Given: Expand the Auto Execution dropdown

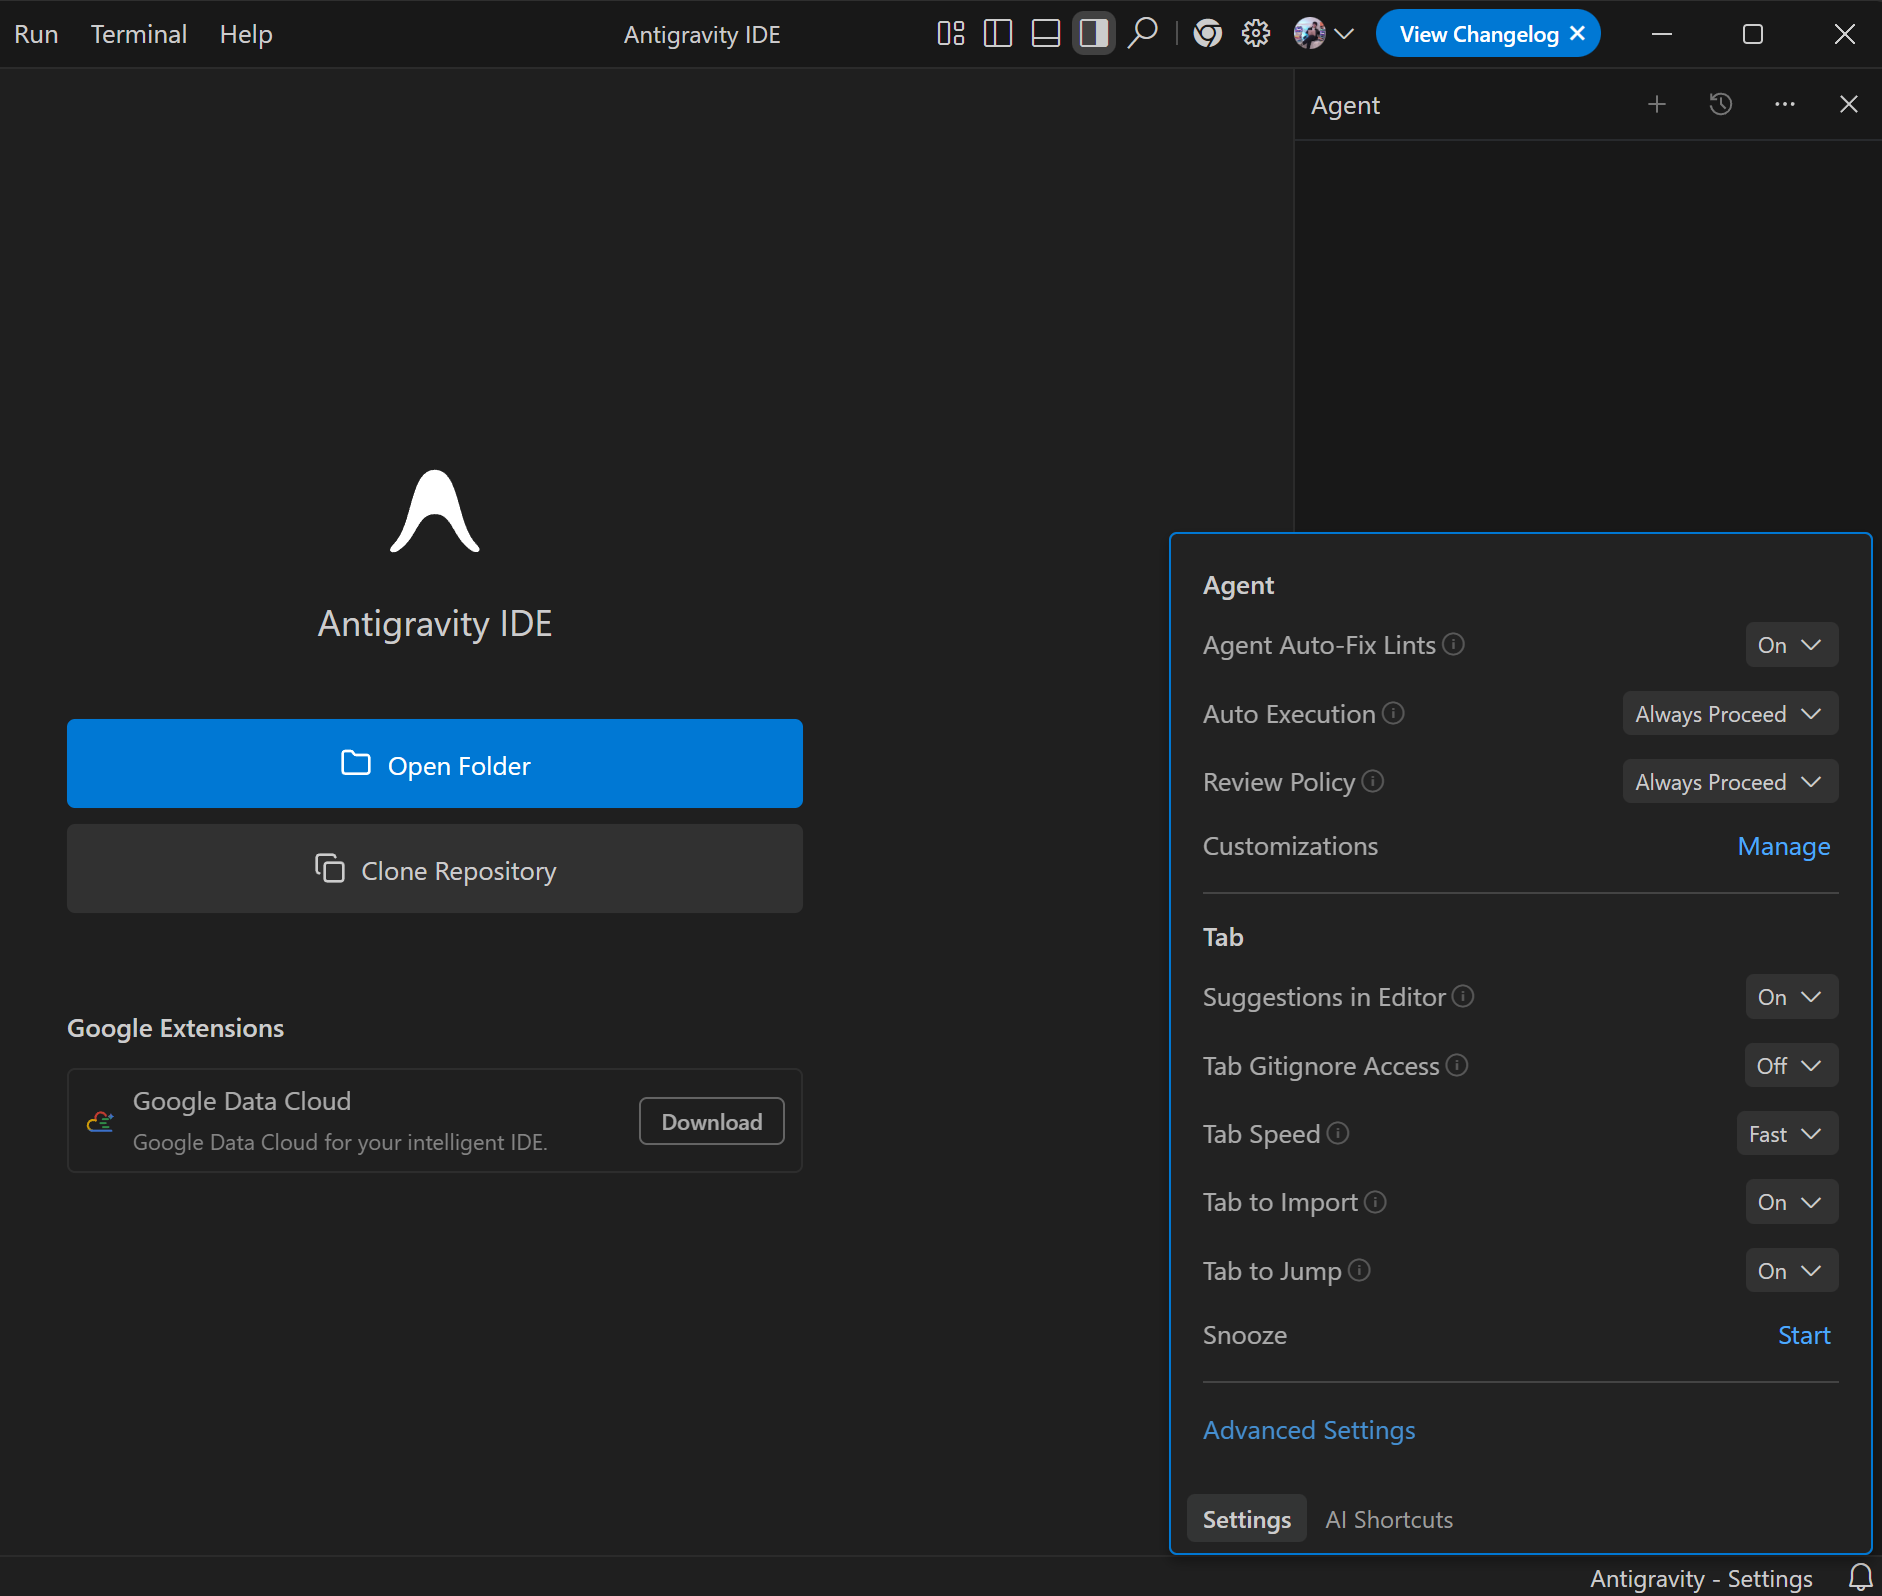Looking at the screenshot, I should click(x=1730, y=714).
